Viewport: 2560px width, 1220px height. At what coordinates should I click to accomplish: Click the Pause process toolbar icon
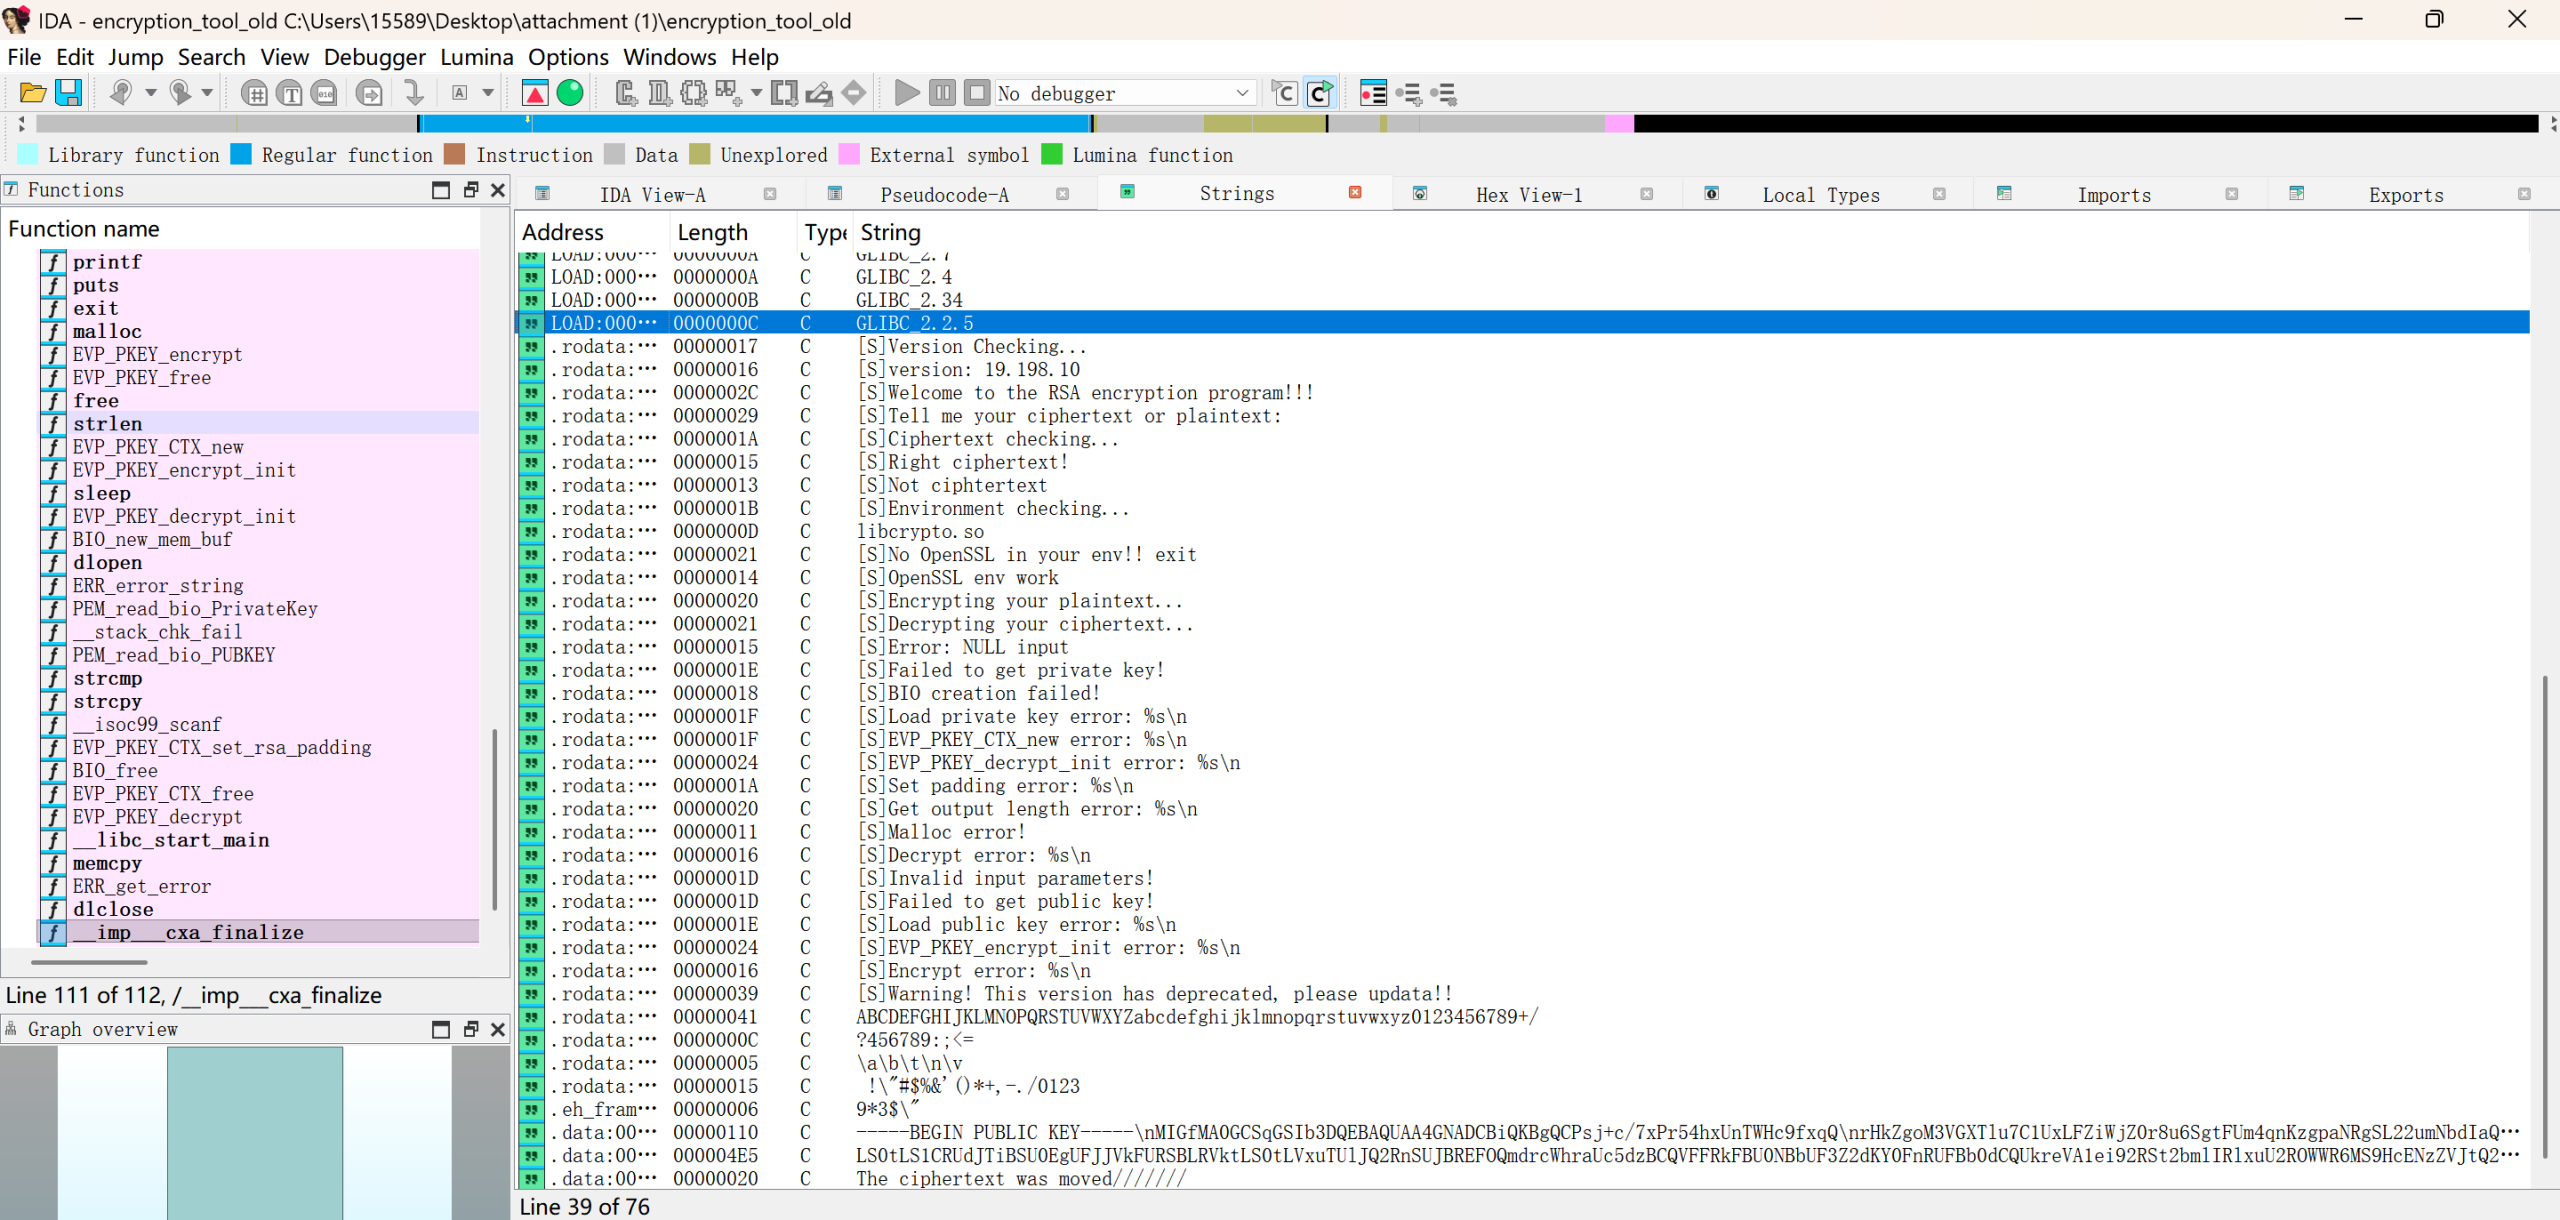942,93
